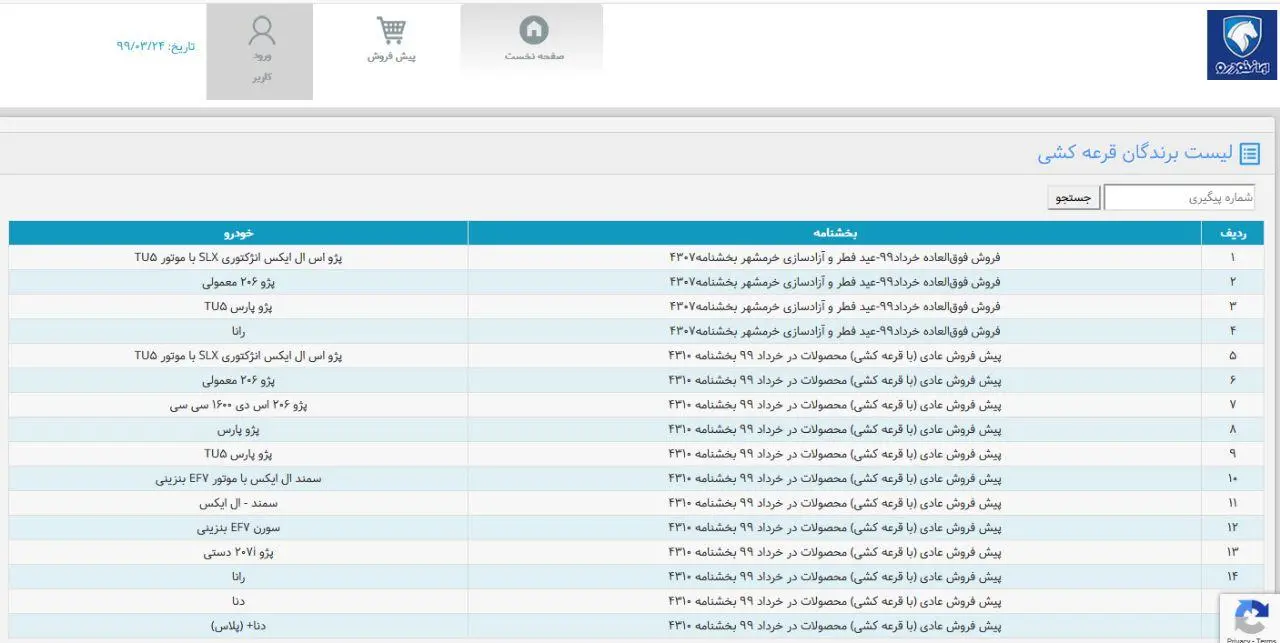
Task: Select the سورن EF7 بنزینی cell
Action: [238, 527]
